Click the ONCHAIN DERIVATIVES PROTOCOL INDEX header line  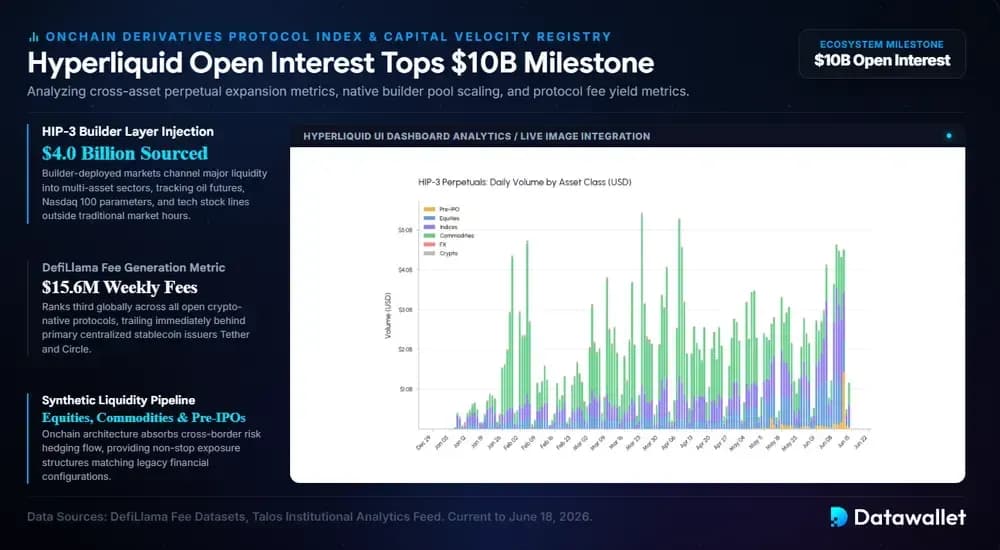(x=328, y=37)
